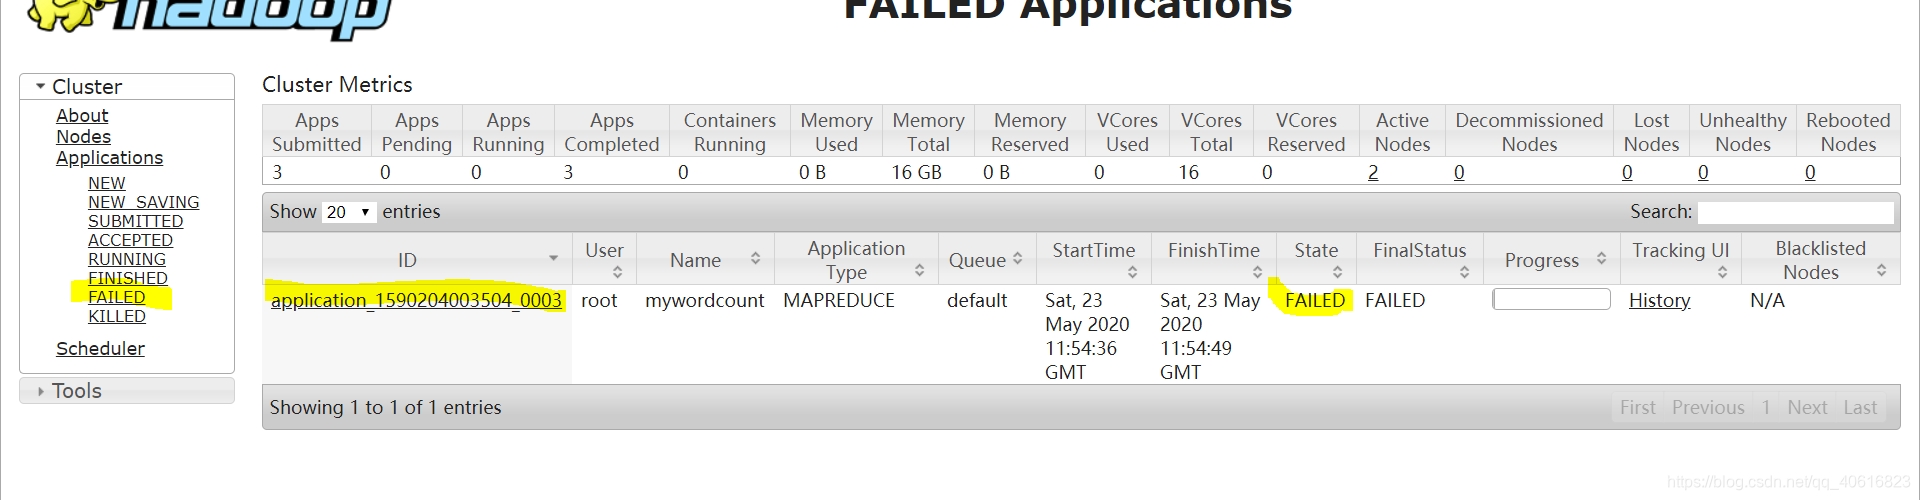Sort table by Name column
Viewport: 1920px width, 500px height.
tap(705, 260)
